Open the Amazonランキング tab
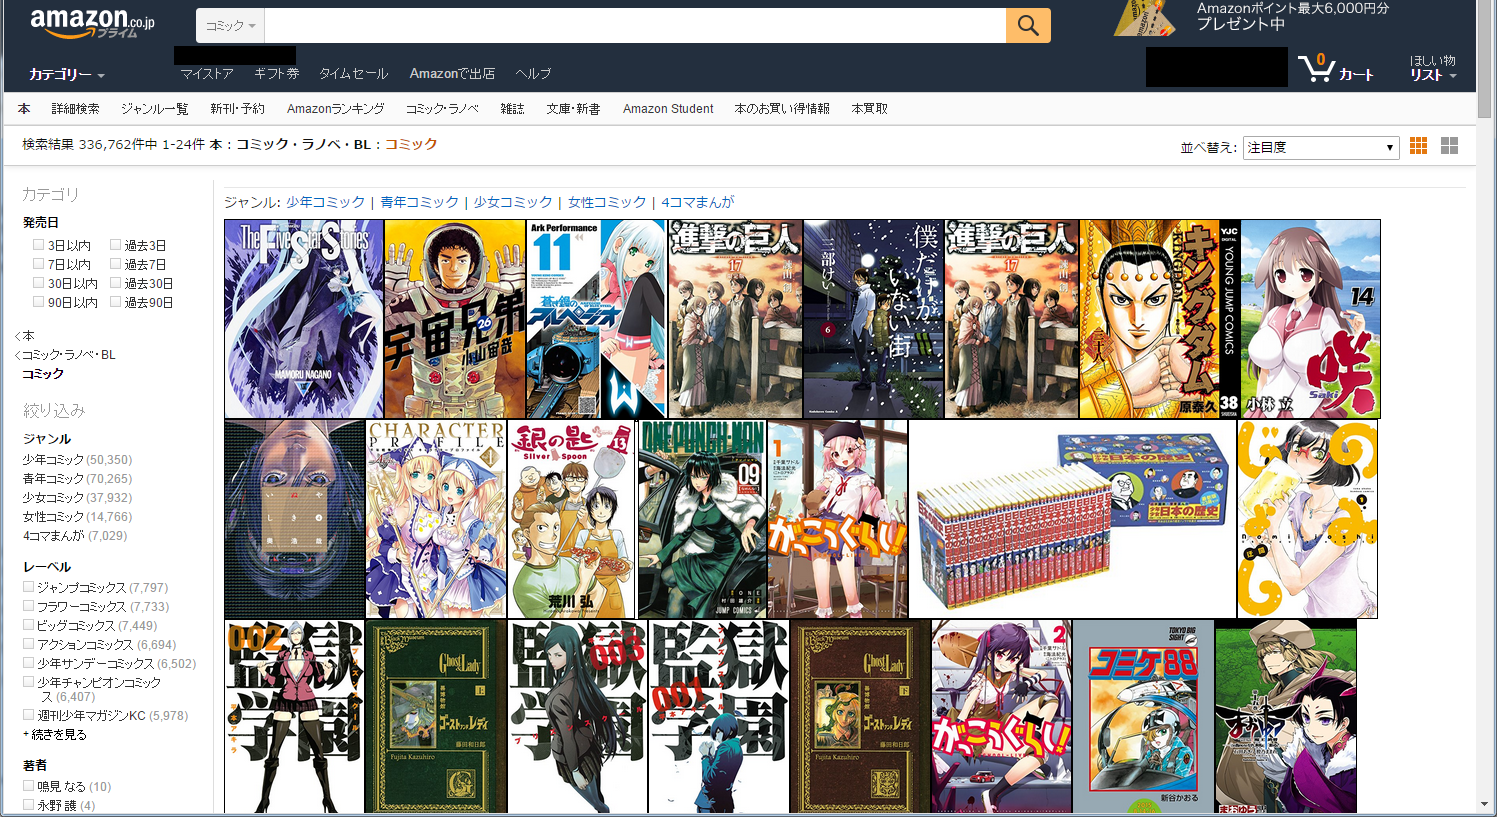Image resolution: width=1497 pixels, height=817 pixels. tap(335, 109)
